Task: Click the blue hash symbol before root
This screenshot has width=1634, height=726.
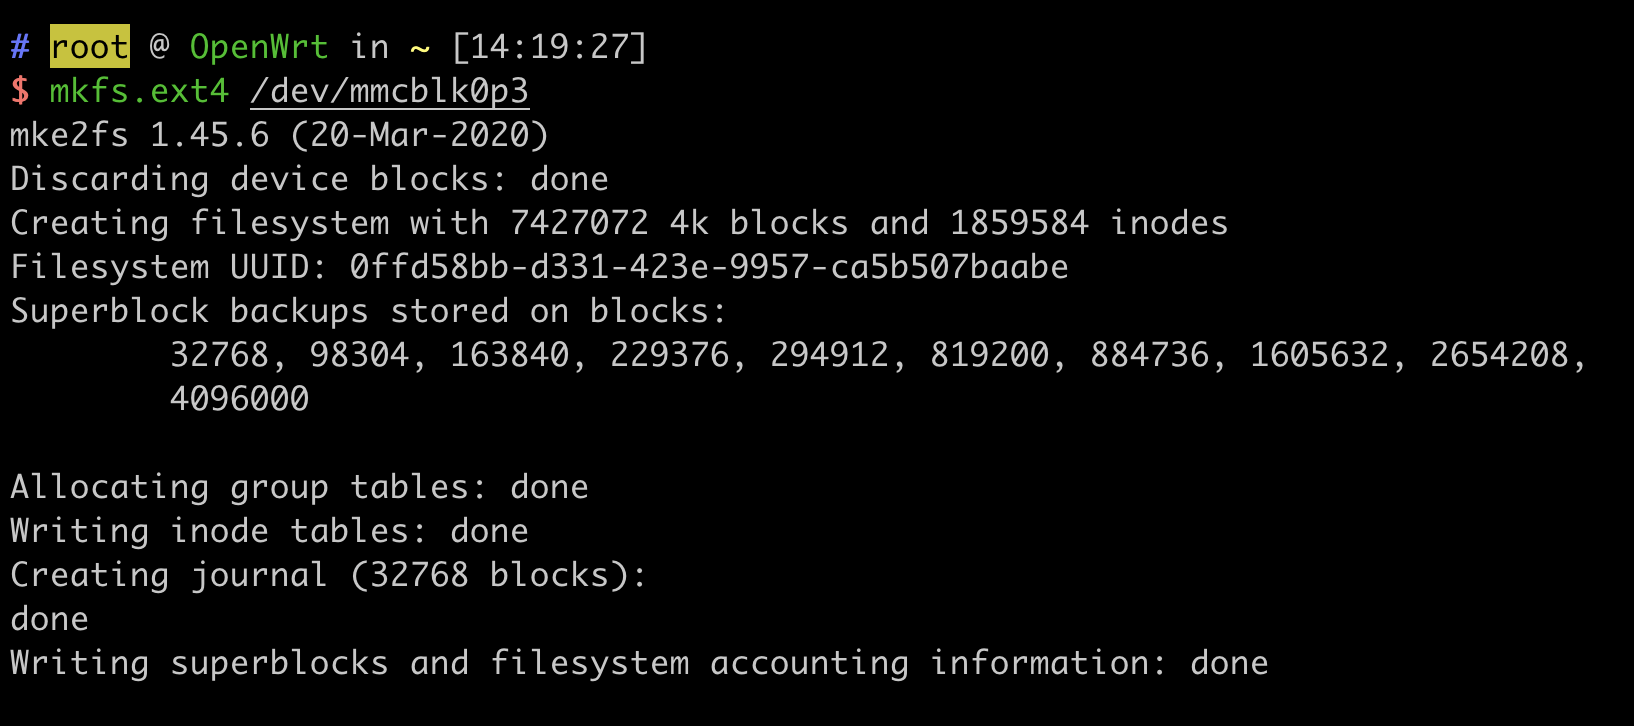Action: click(x=20, y=47)
